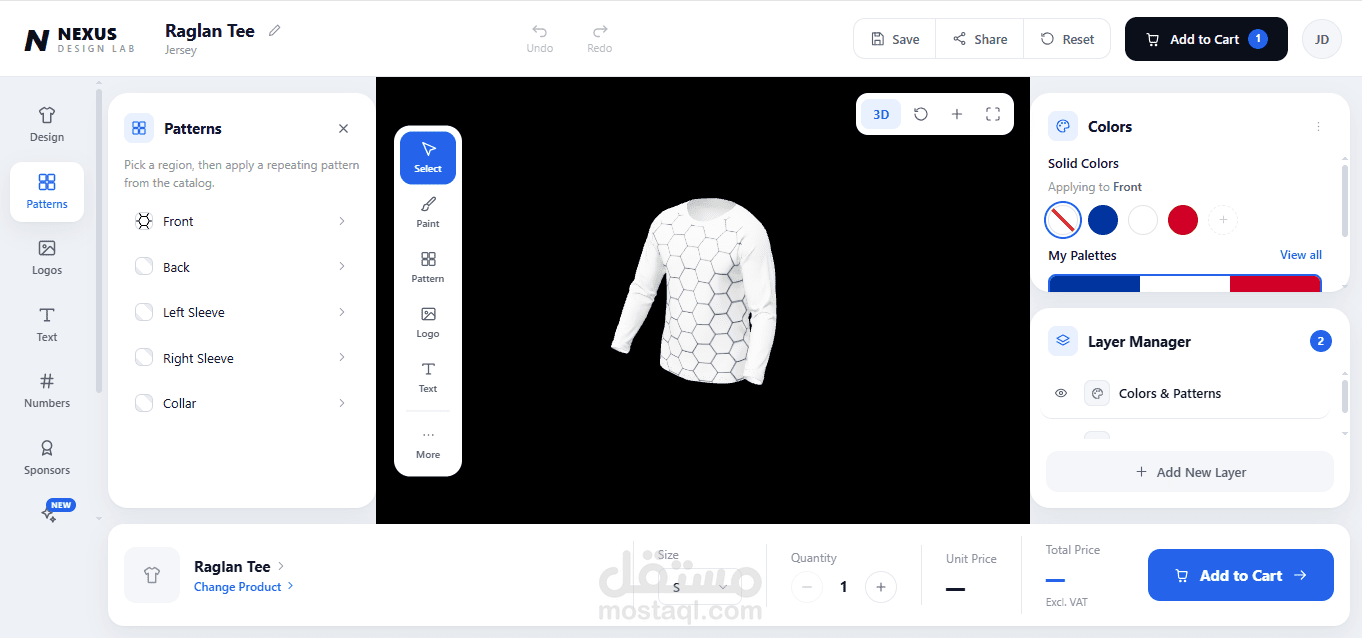Expand the Left Sleeve chevron
The image size is (1362, 638).
point(342,312)
